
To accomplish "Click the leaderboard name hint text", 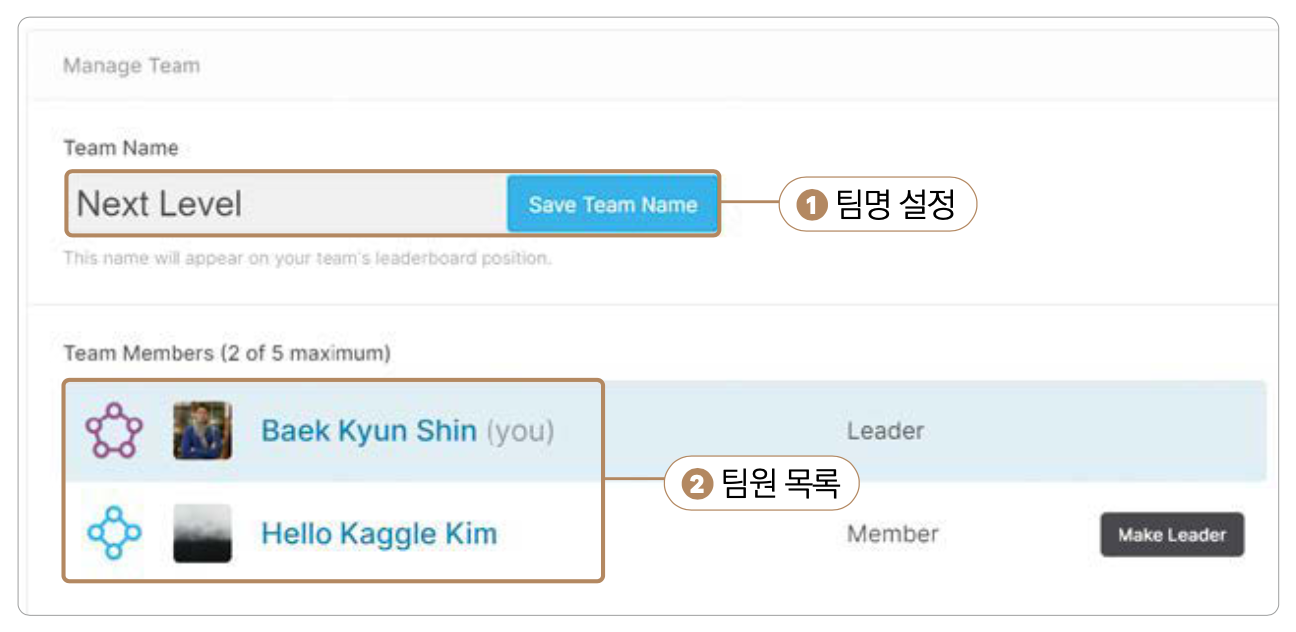I will [x=307, y=258].
